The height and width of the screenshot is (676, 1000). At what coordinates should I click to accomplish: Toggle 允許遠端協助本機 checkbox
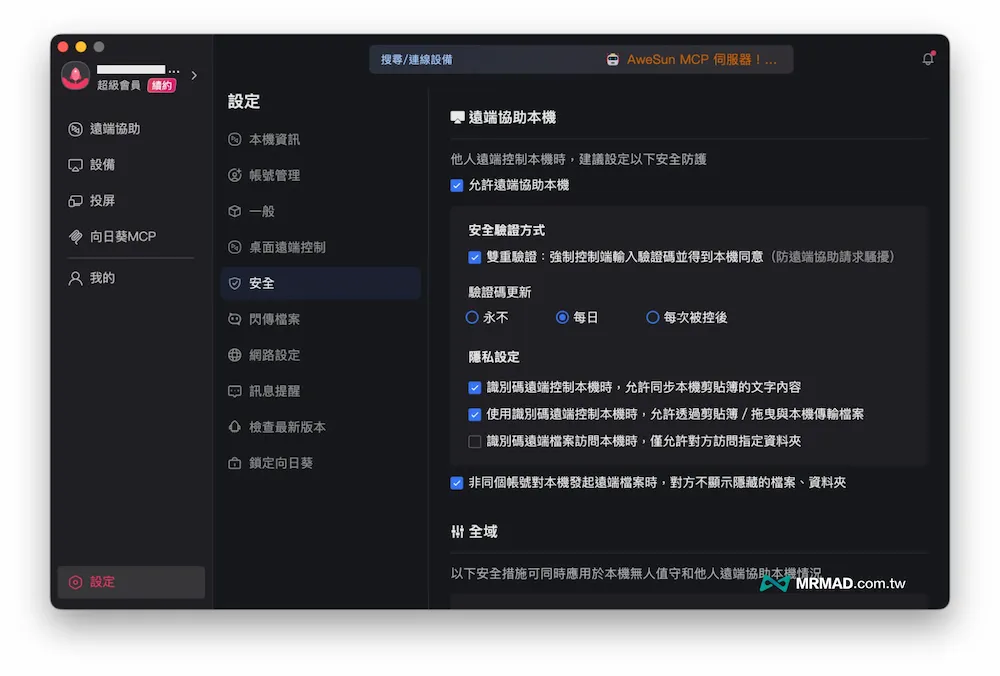pyautogui.click(x=457, y=186)
